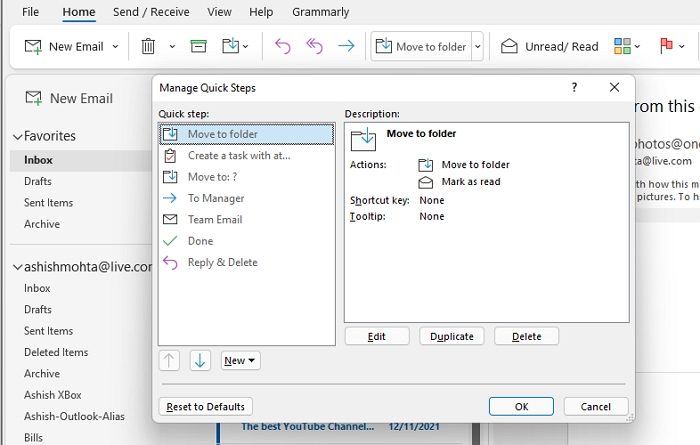Click the Duplicate button
700x445 pixels.
[452, 337]
